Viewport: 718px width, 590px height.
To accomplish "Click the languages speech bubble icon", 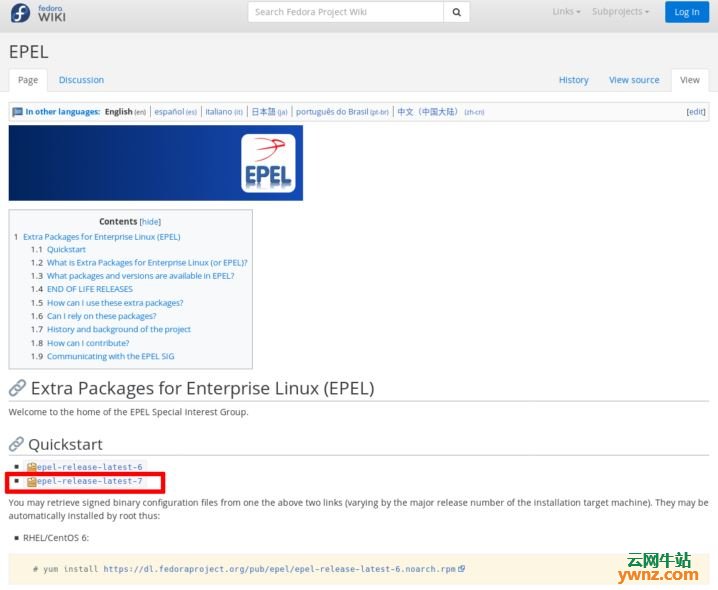I will click(17, 112).
